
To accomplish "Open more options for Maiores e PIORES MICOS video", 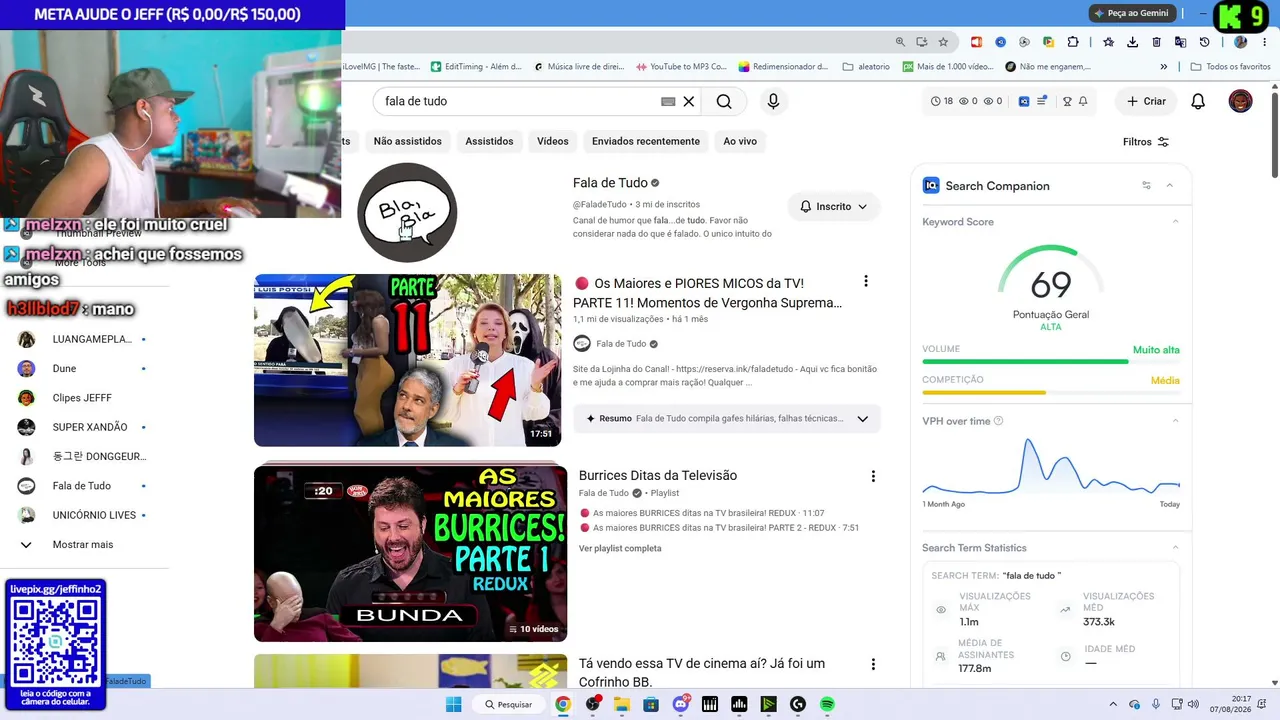I will (866, 282).
